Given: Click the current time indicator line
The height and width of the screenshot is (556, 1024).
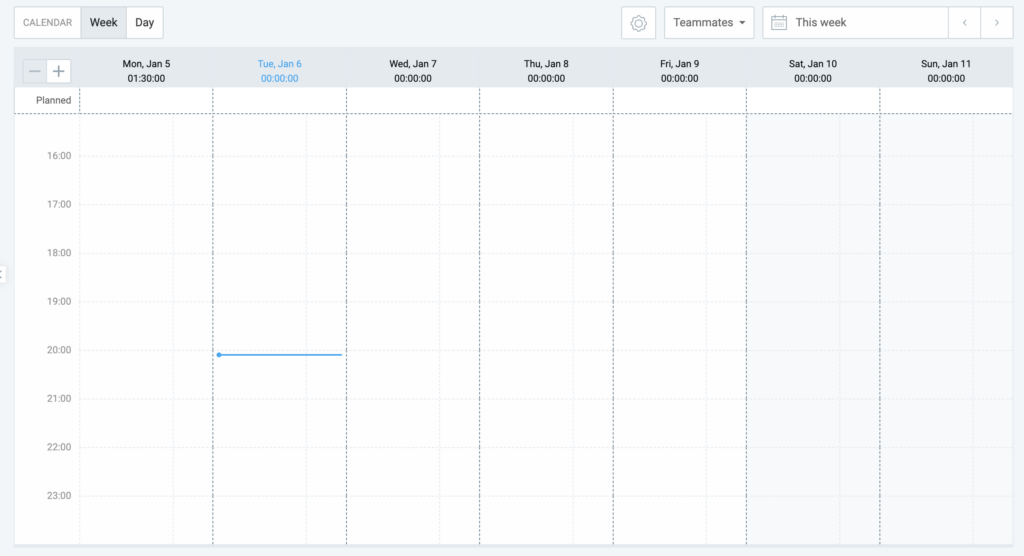Looking at the screenshot, I should coord(280,355).
